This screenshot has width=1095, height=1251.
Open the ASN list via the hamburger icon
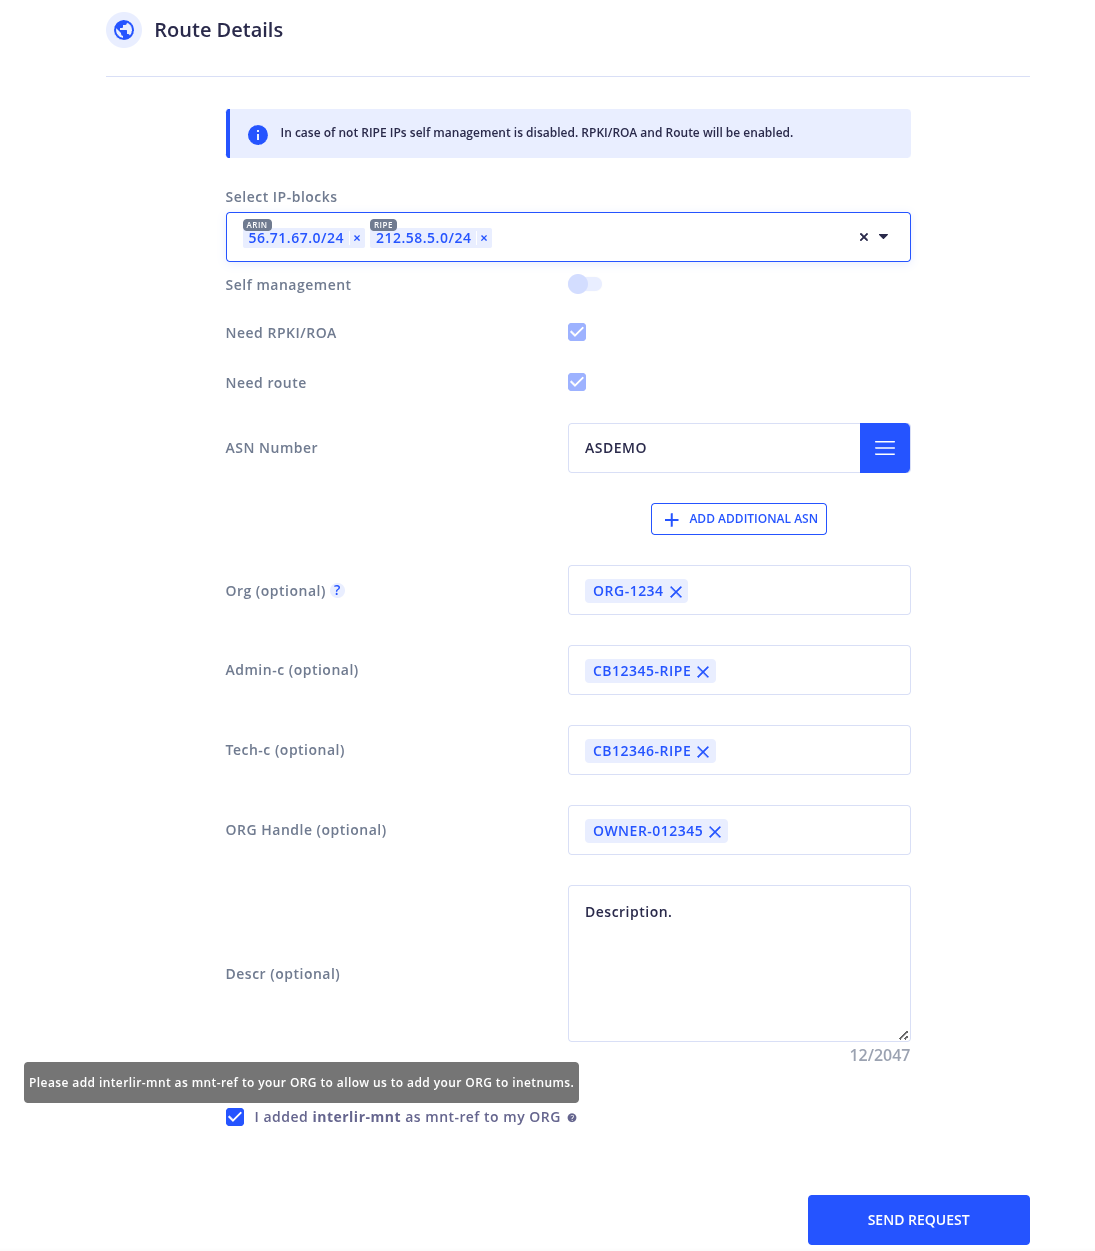pos(884,447)
